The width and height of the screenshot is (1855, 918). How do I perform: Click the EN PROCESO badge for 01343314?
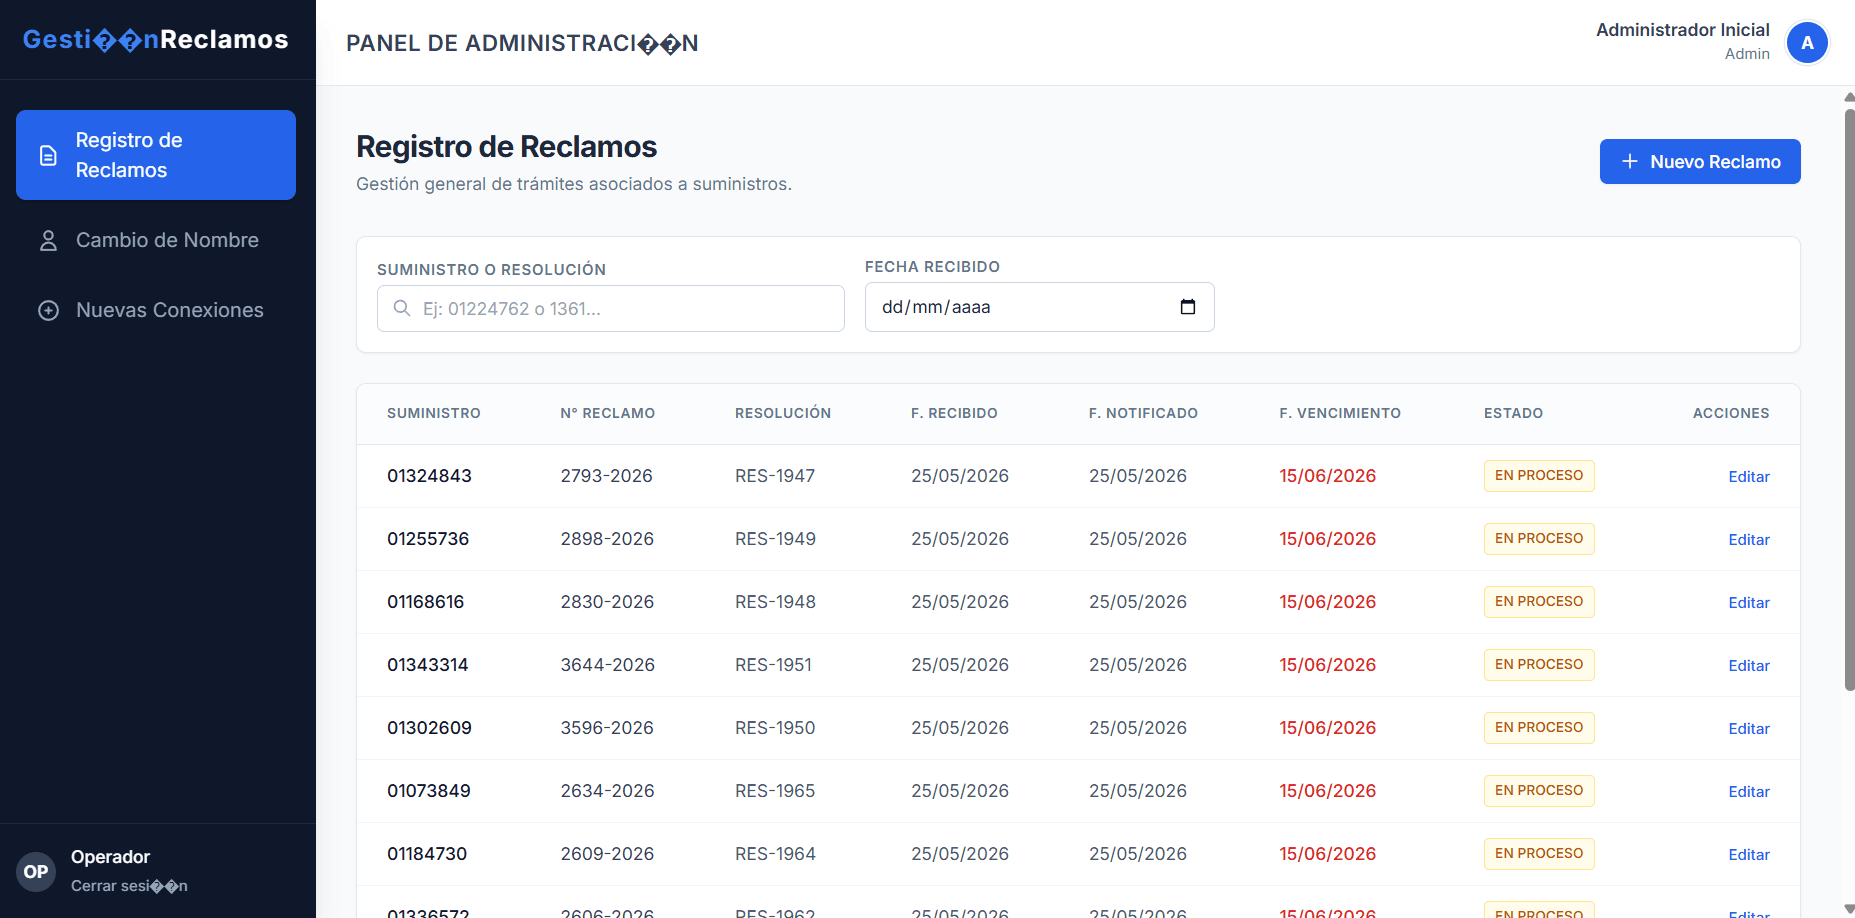click(1539, 665)
